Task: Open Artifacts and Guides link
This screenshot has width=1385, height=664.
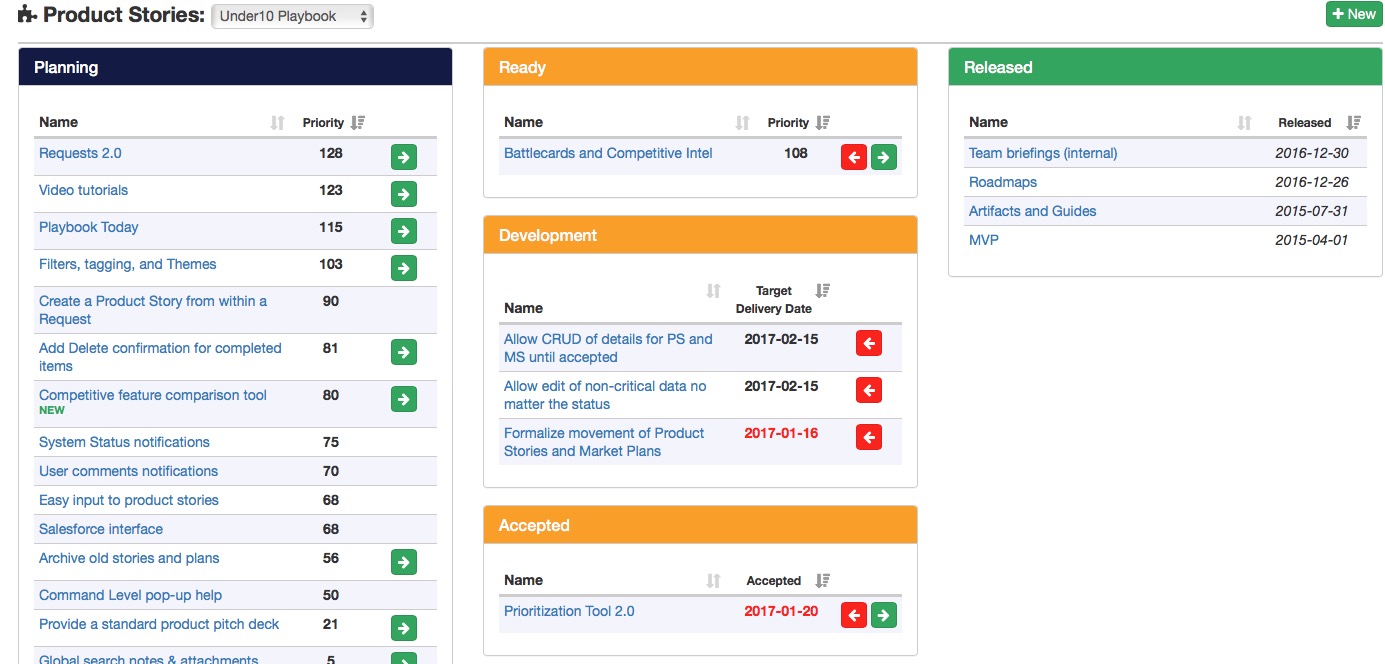Action: [1032, 211]
